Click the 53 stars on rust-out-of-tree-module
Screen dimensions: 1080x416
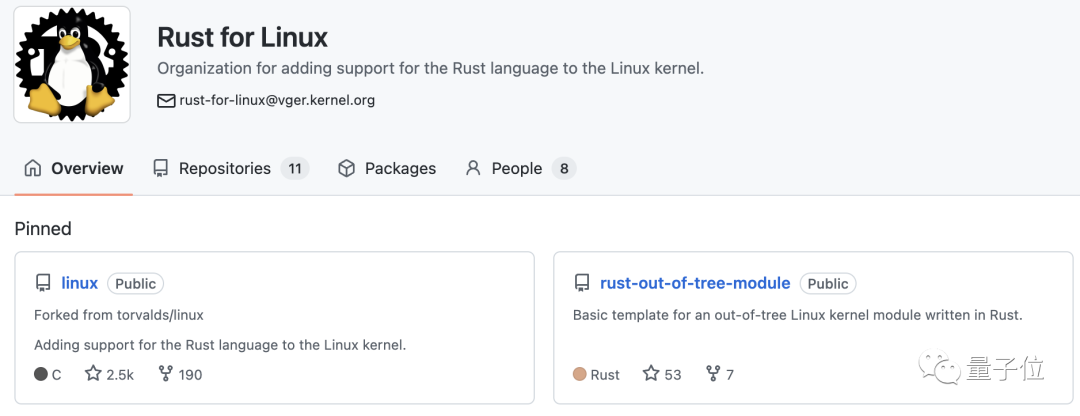point(662,374)
